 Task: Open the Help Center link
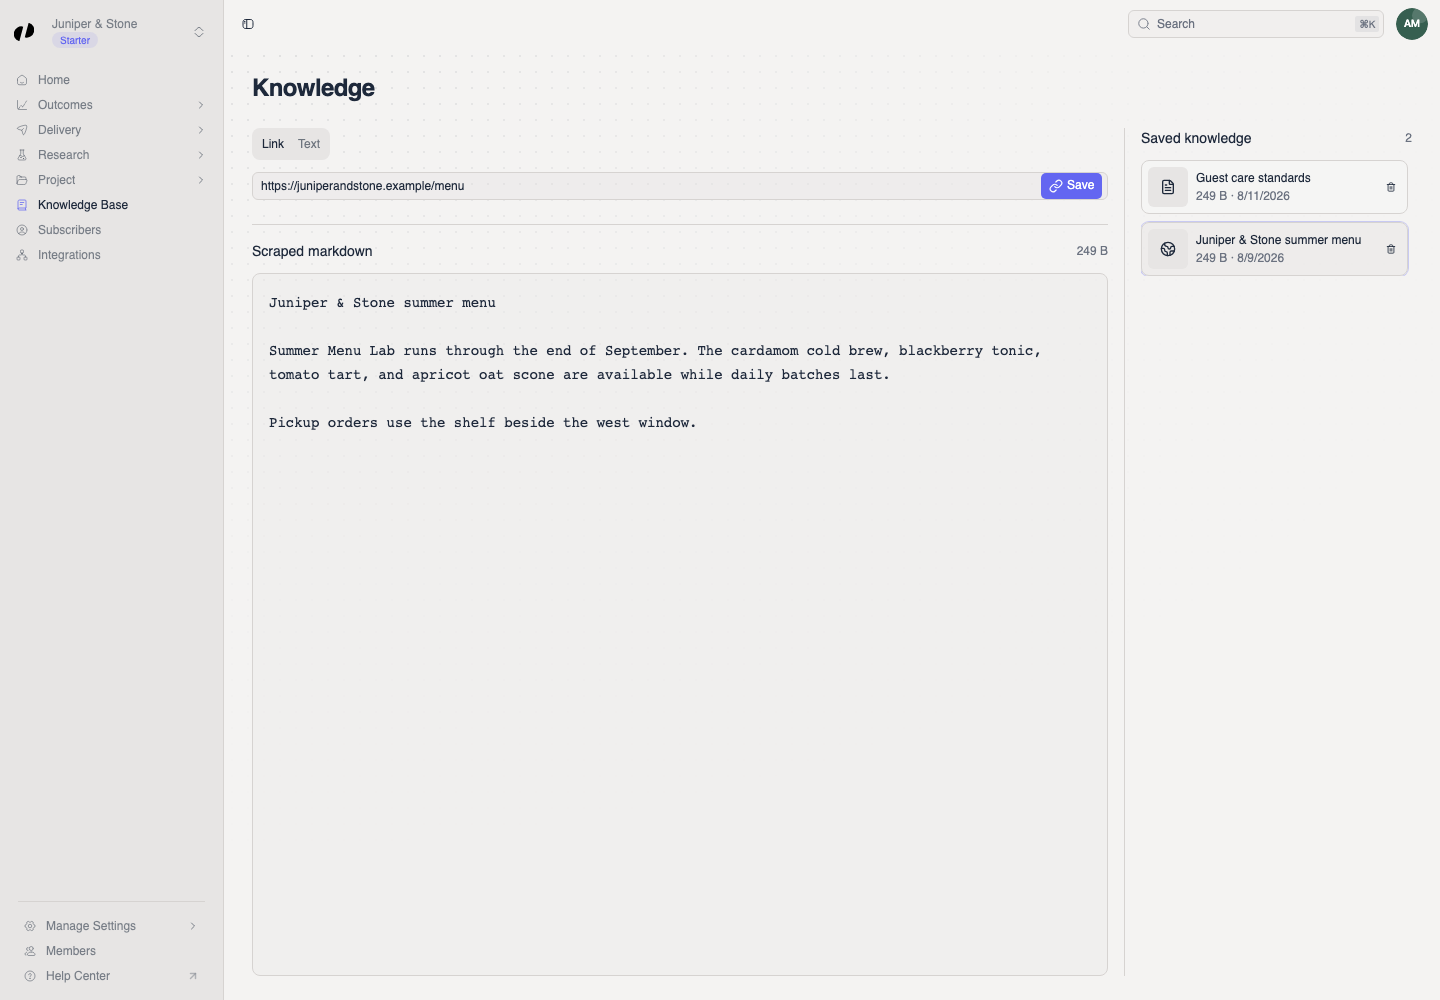[112, 976]
